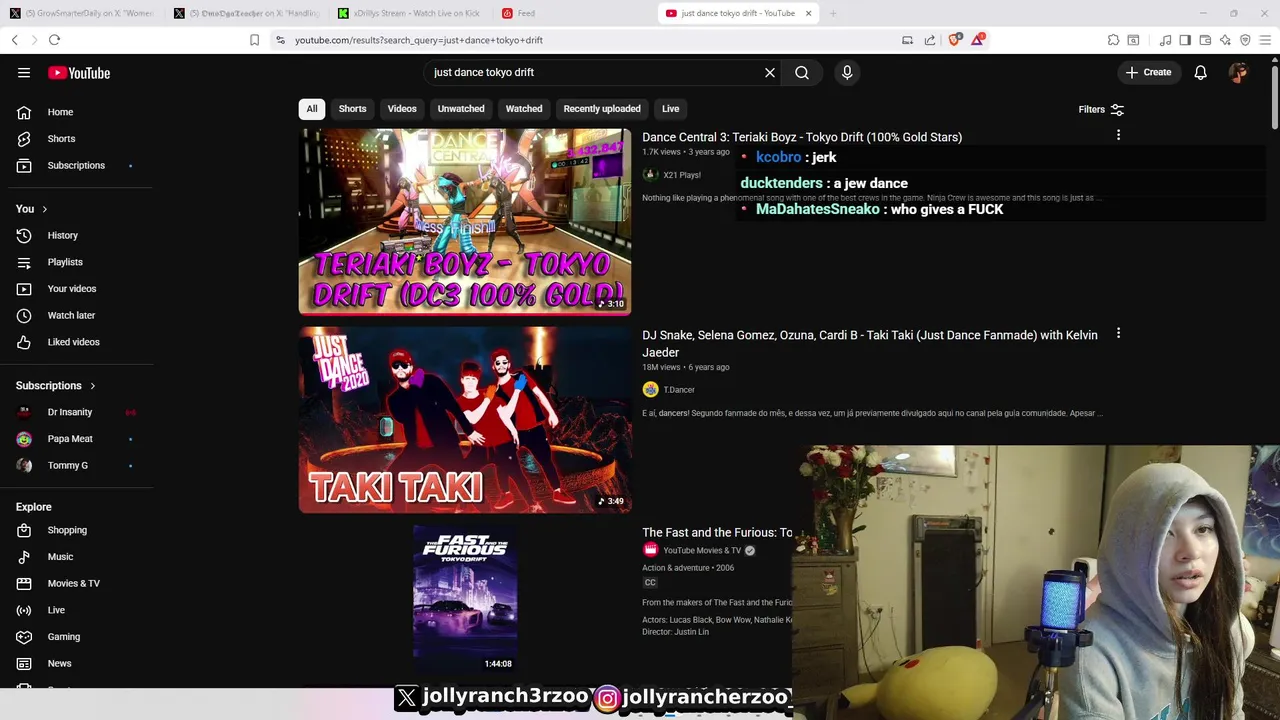
Task: Expand the Subscriptions section header
Action: pos(56,386)
